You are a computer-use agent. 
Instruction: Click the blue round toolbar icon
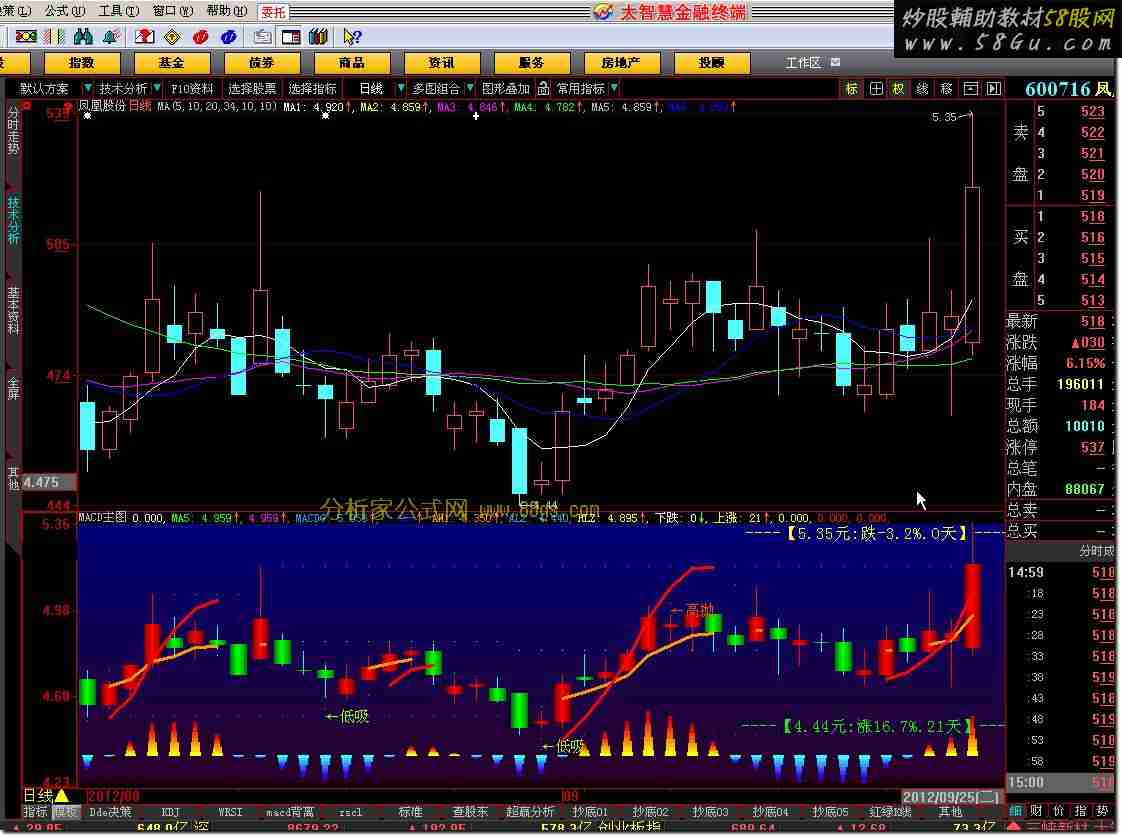(x=229, y=36)
